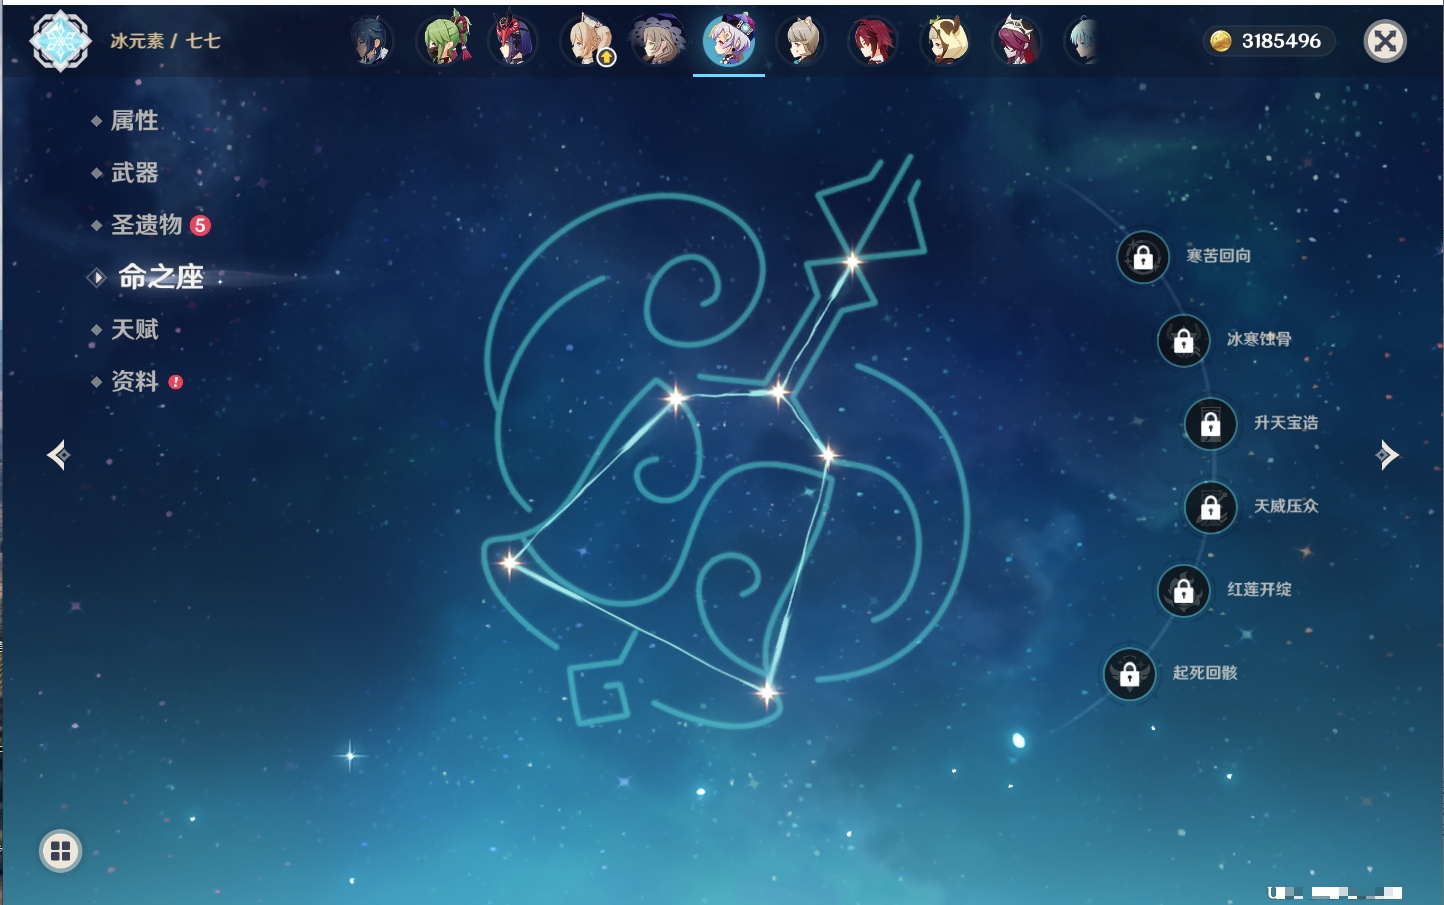Select the red tengu-mask character portrait
1444x905 pixels.
coord(514,41)
